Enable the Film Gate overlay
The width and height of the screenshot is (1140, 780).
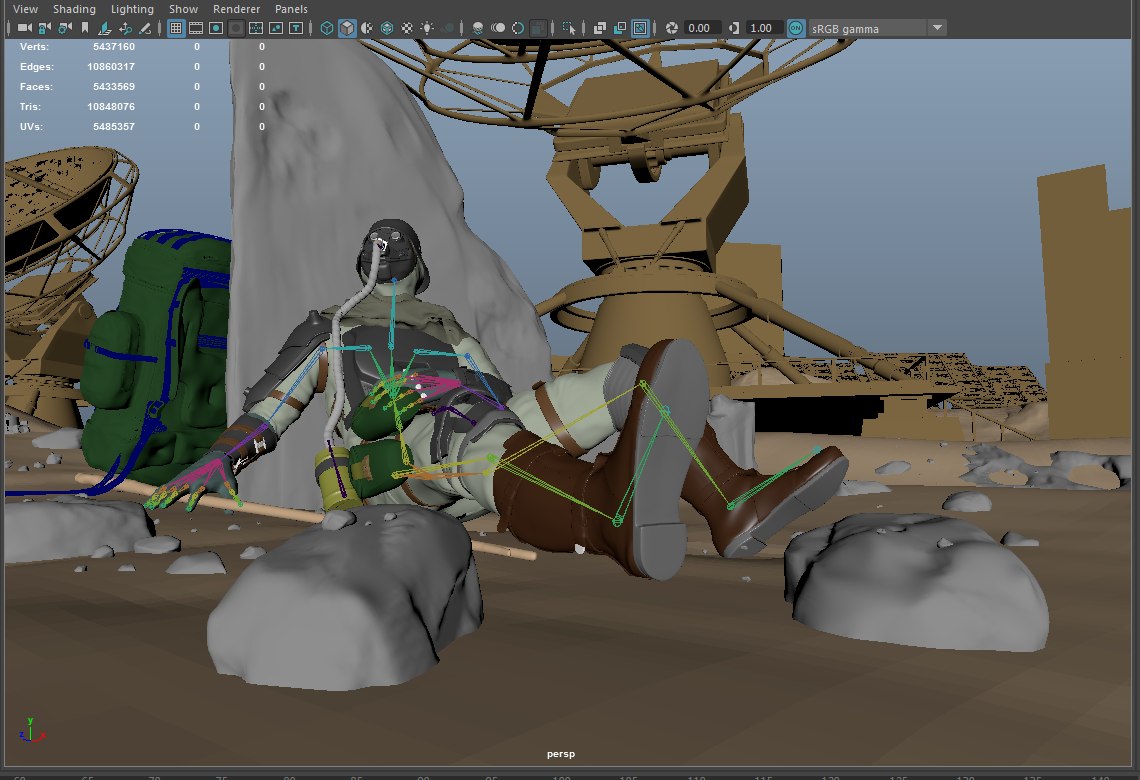[195, 28]
